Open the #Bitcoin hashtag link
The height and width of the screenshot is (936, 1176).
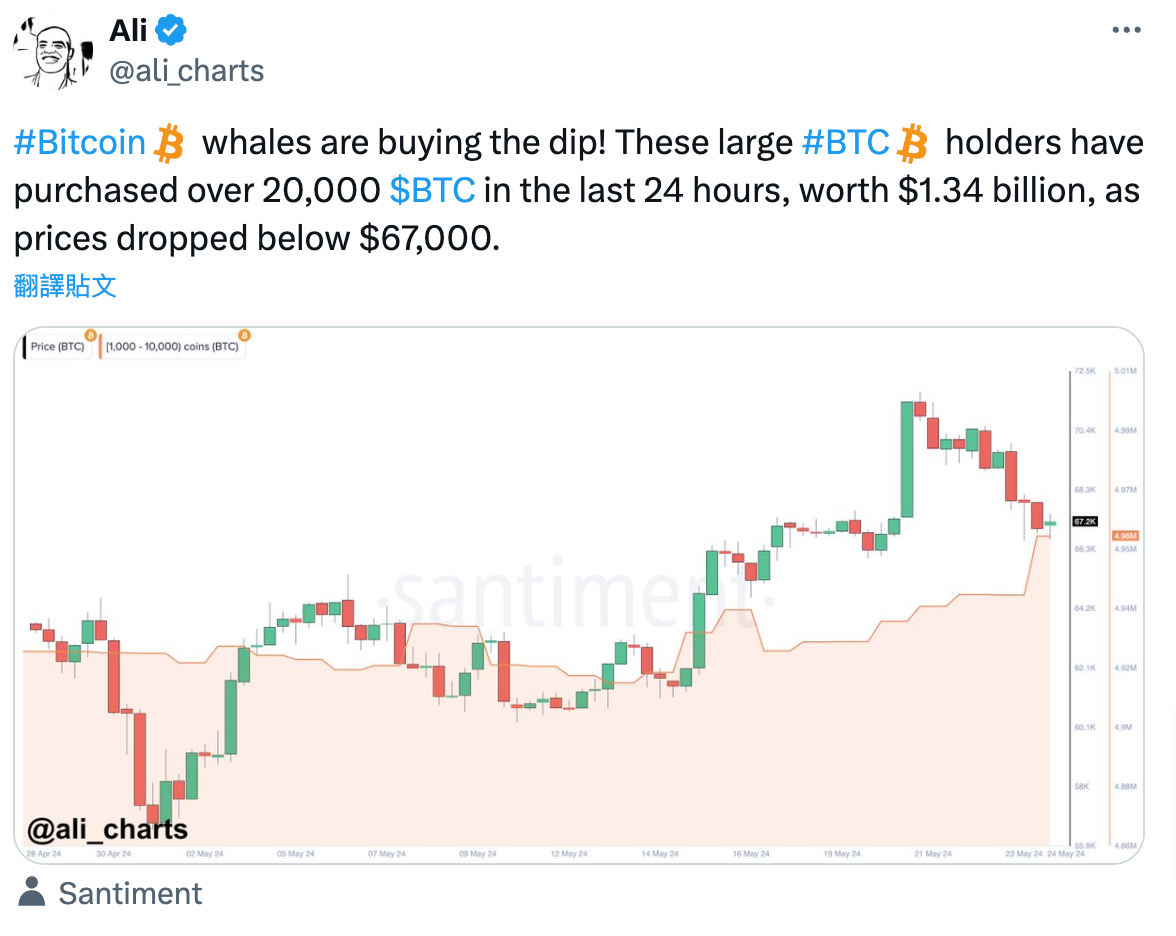click(80, 143)
